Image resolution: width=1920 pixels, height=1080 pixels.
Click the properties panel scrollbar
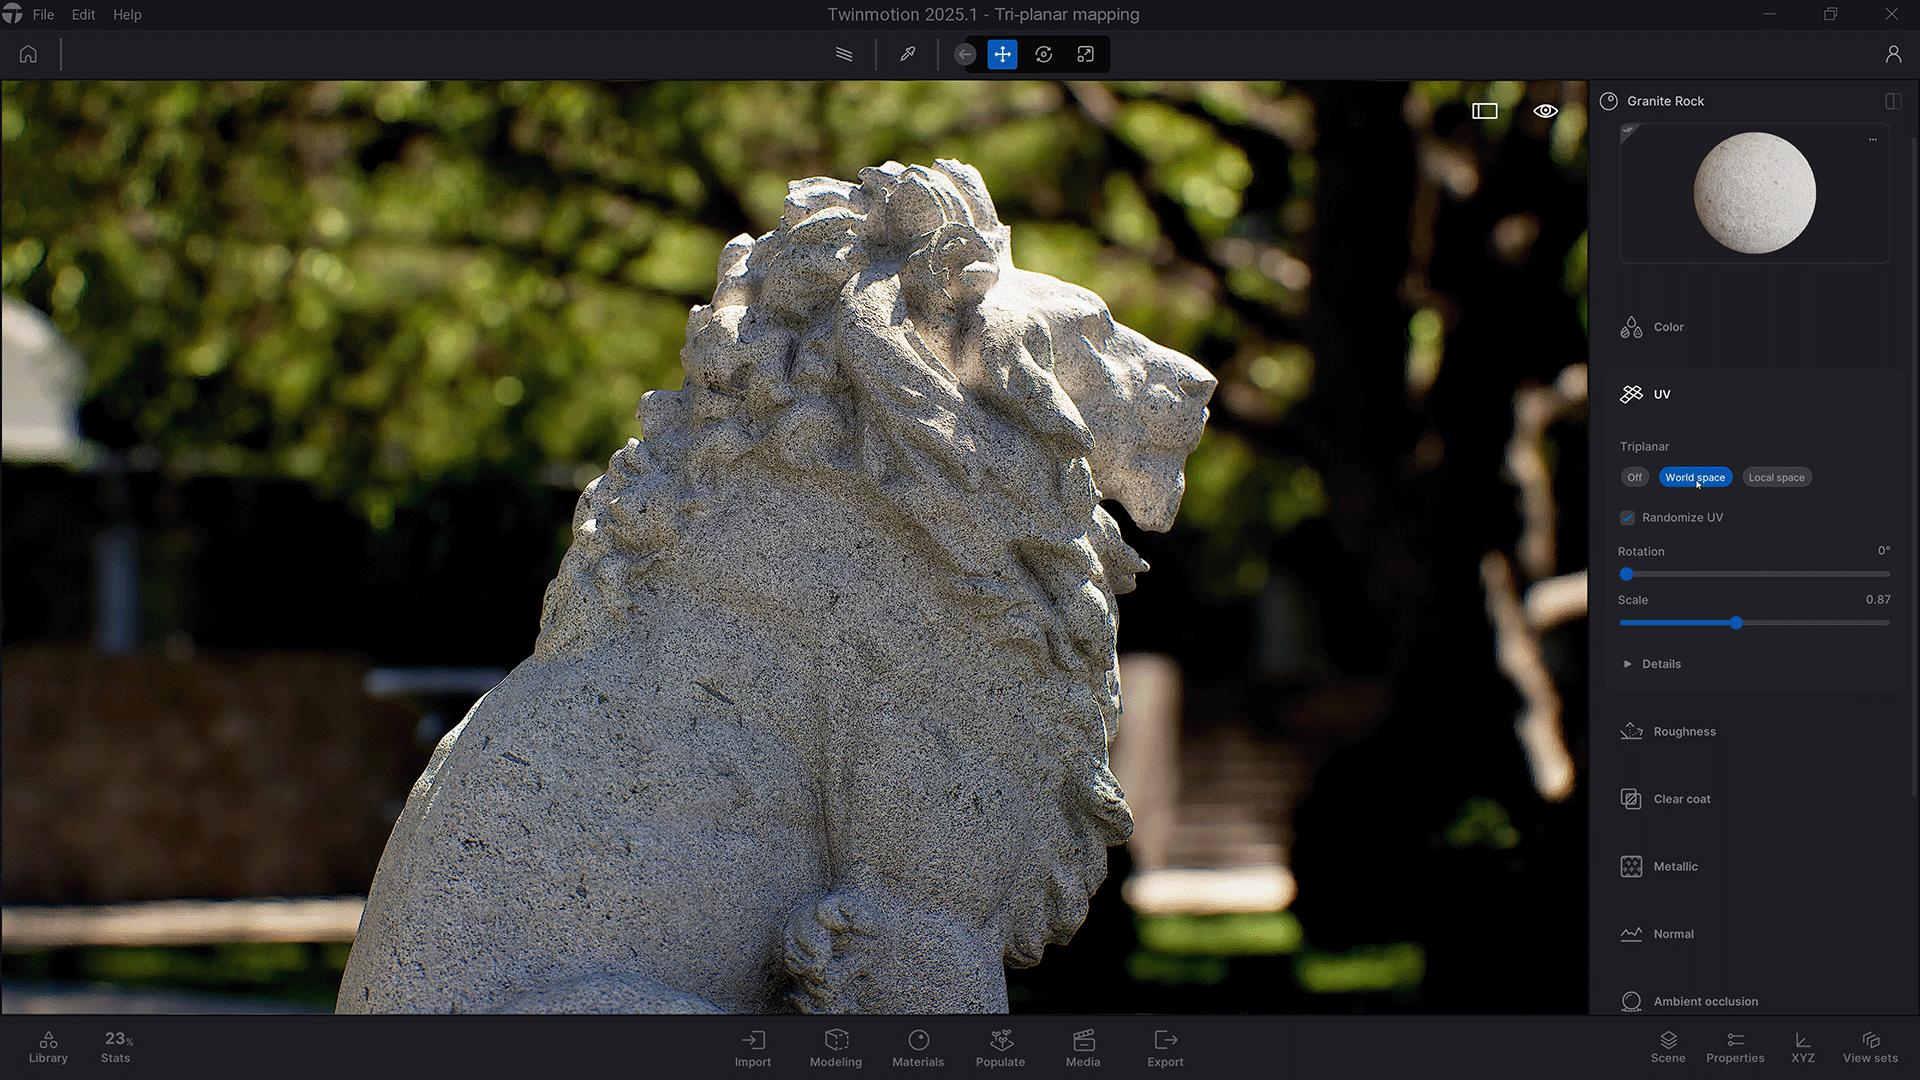click(1914, 465)
